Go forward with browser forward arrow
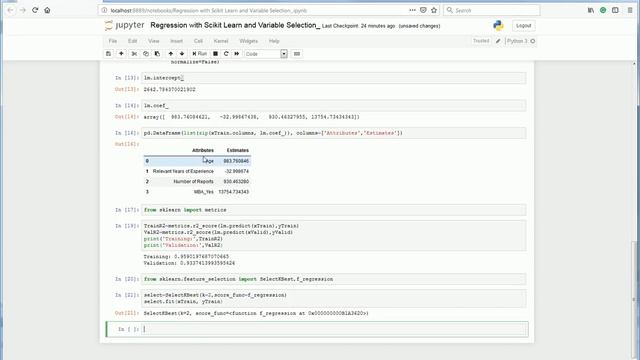The height and width of the screenshot is (360, 640). (23, 10)
